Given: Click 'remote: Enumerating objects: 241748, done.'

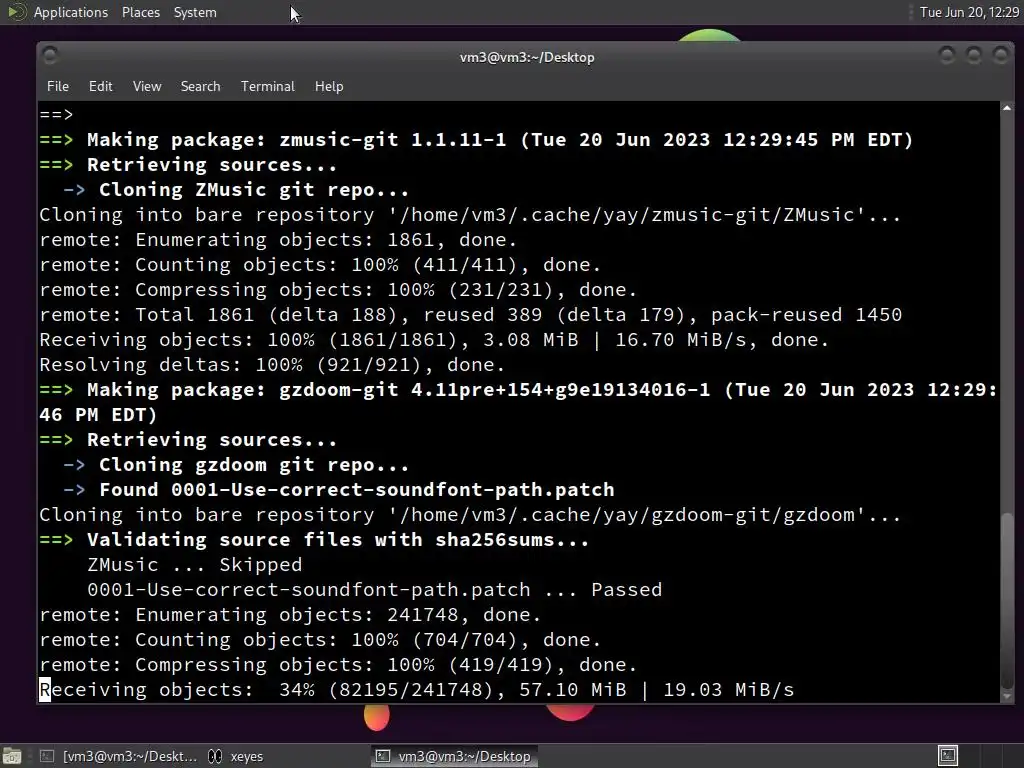Looking at the screenshot, I should pos(290,615).
